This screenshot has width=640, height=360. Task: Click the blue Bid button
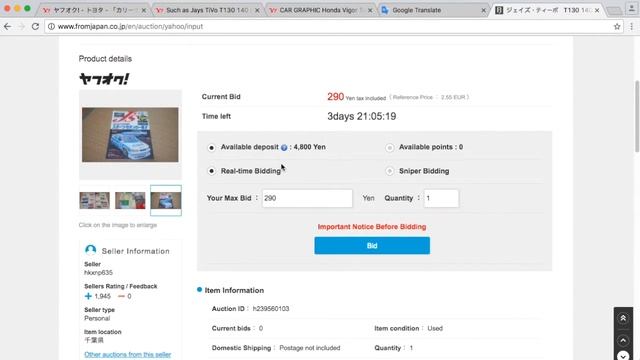[372, 246]
